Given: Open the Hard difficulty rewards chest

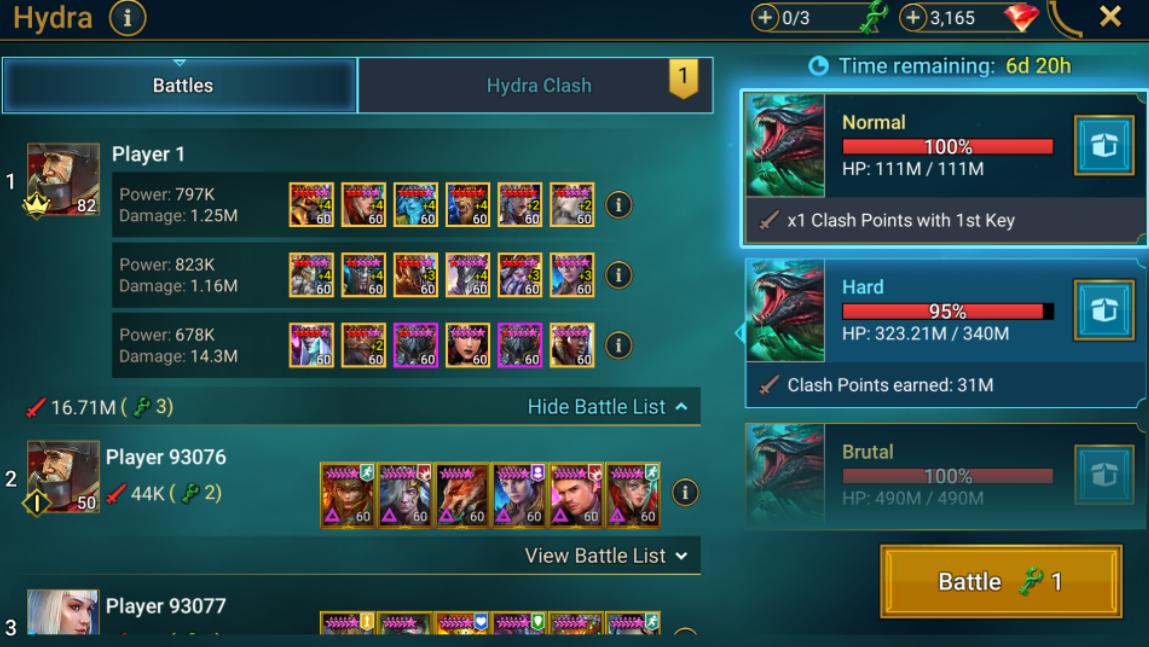Looking at the screenshot, I should tap(1104, 311).
